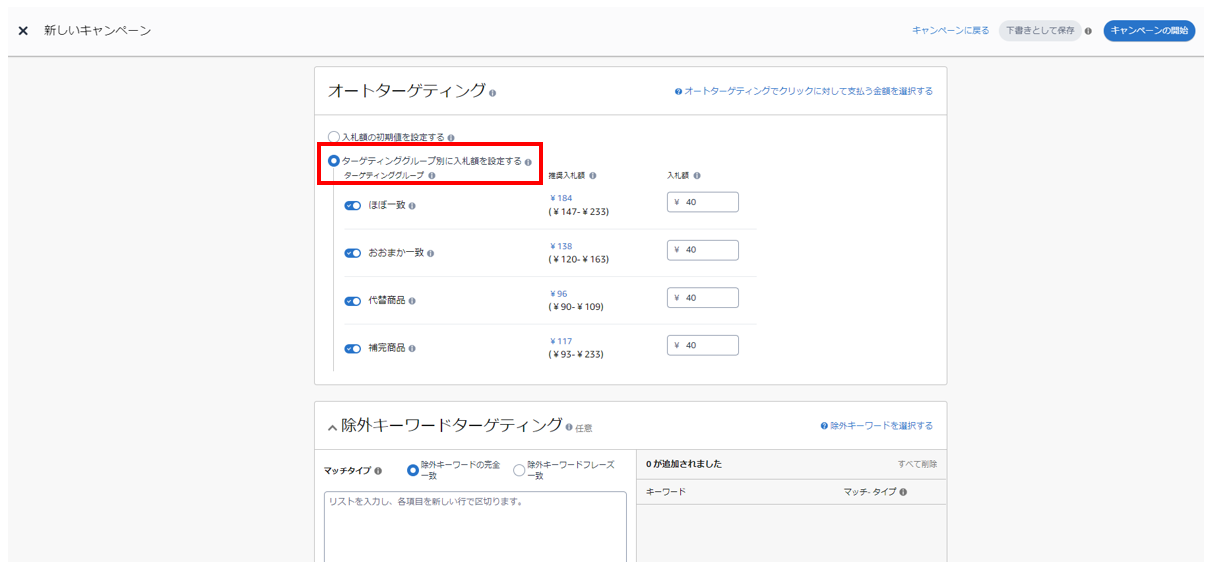Close the new campaign page with X
Screen dimensions: 1212x571
[23, 31]
